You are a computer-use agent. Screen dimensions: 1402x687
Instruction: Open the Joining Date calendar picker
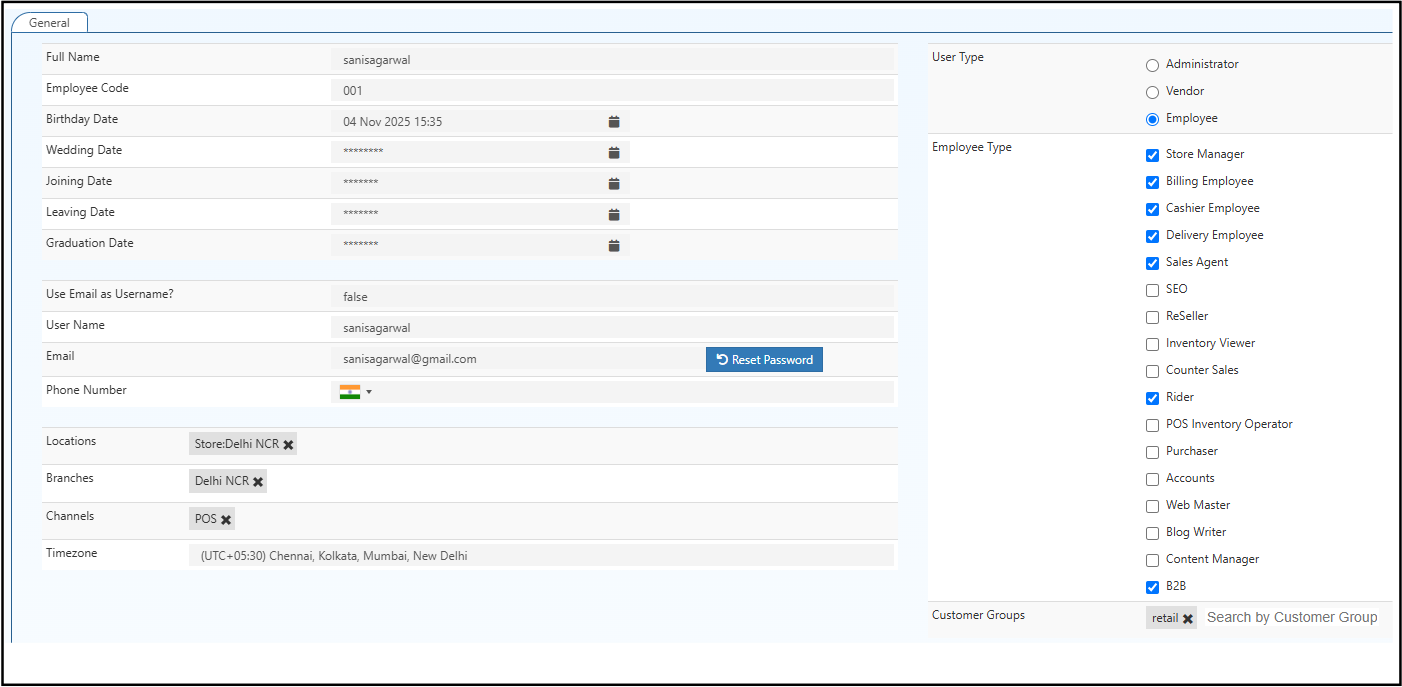[x=613, y=183]
